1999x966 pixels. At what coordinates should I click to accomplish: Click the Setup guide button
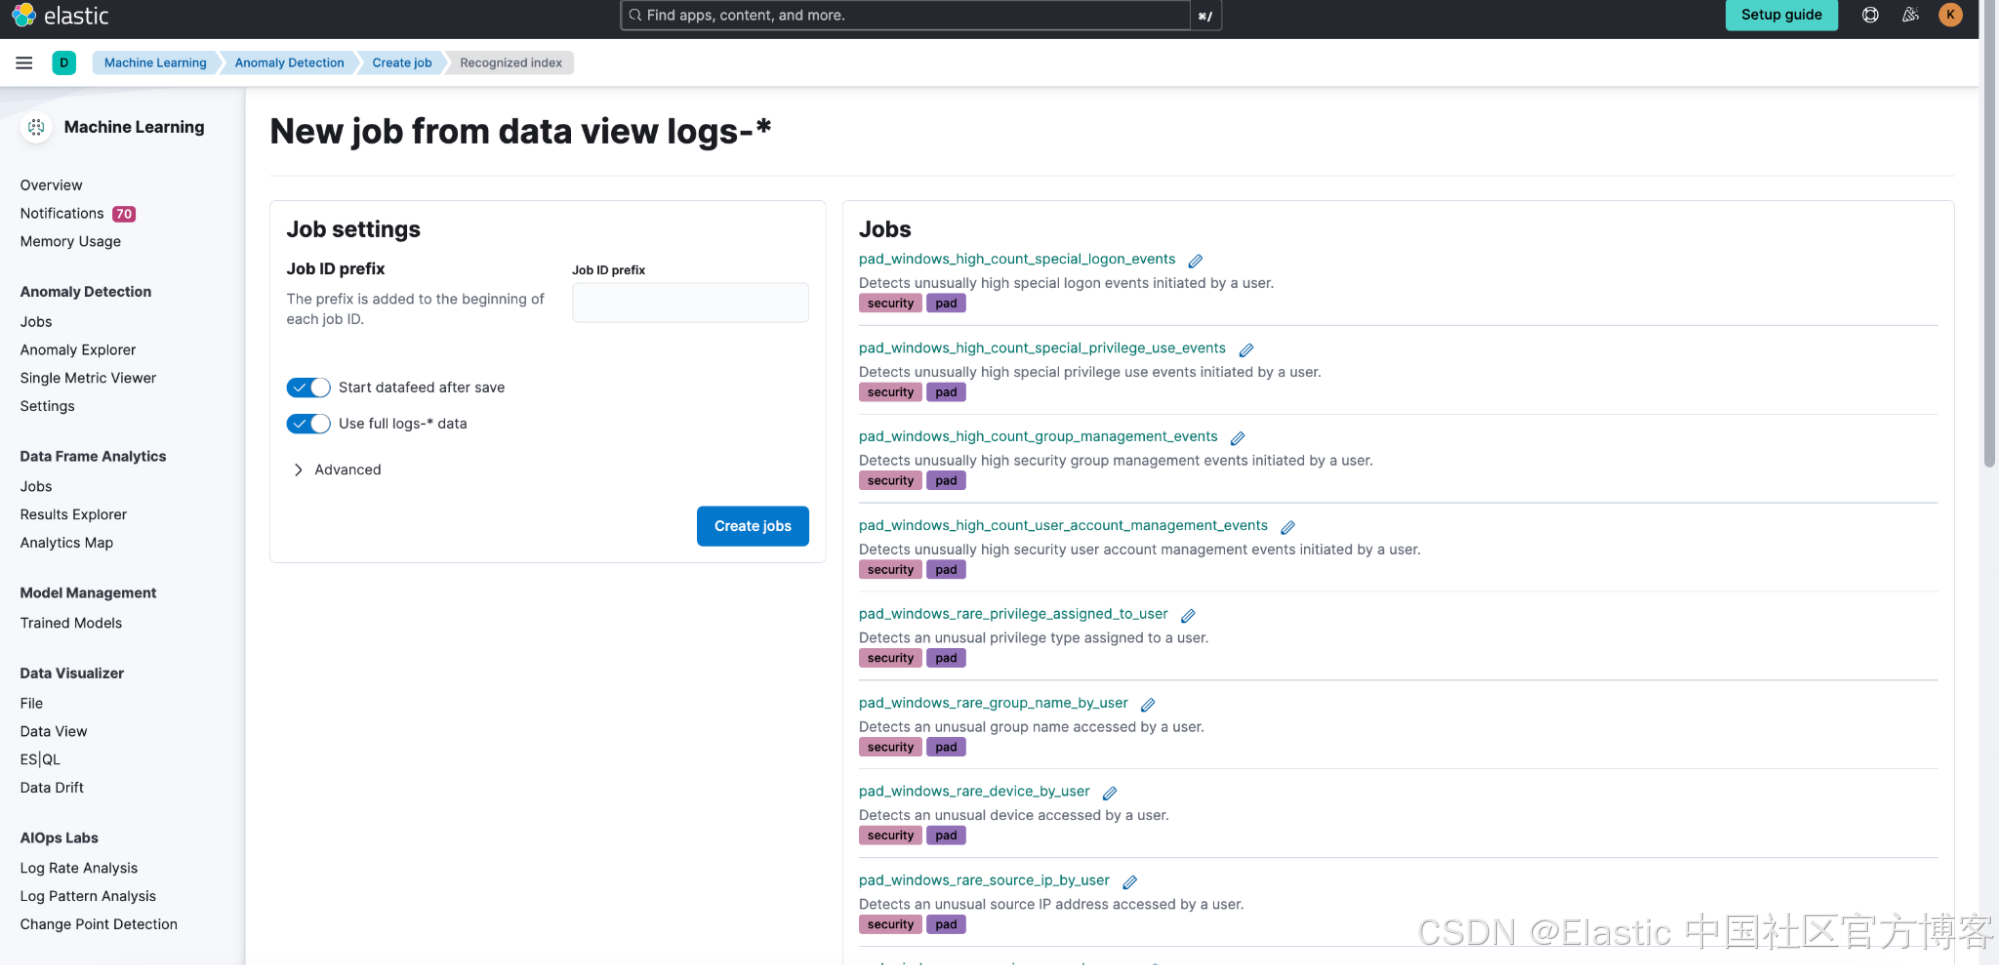pos(1781,15)
